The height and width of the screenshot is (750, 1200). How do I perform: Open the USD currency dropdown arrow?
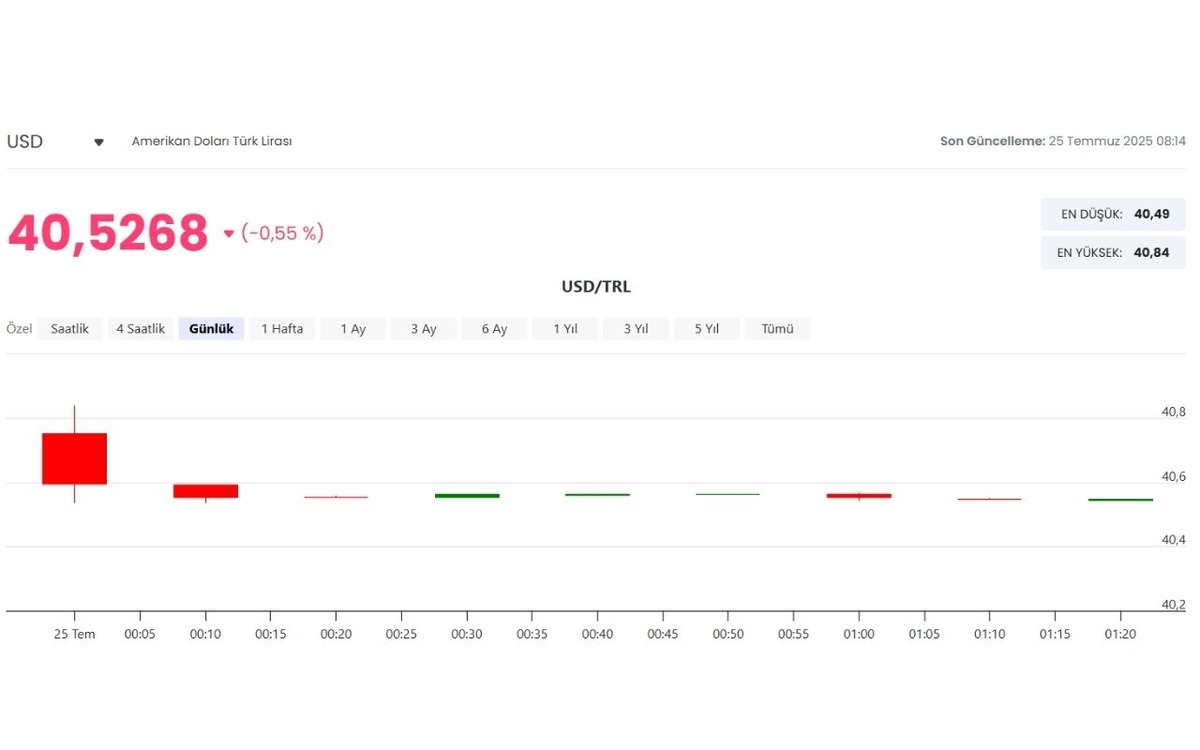[x=99, y=142]
